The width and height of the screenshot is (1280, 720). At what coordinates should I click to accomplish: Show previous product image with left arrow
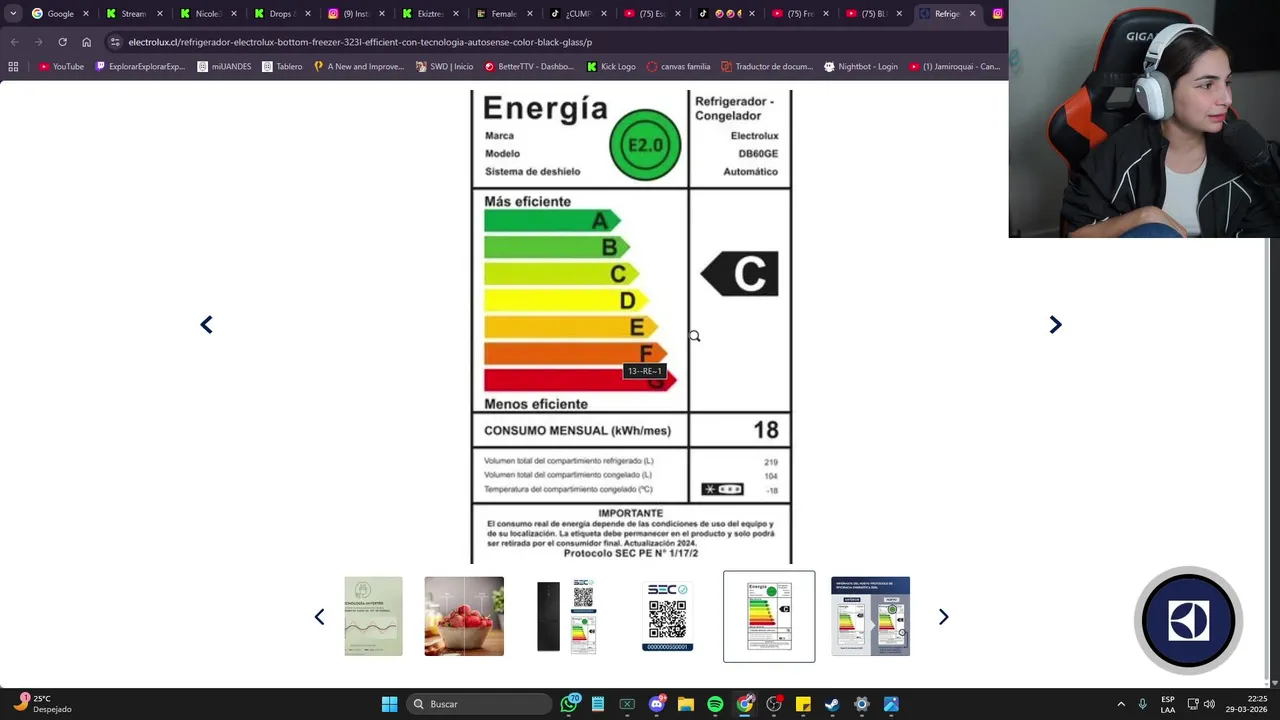(x=206, y=325)
